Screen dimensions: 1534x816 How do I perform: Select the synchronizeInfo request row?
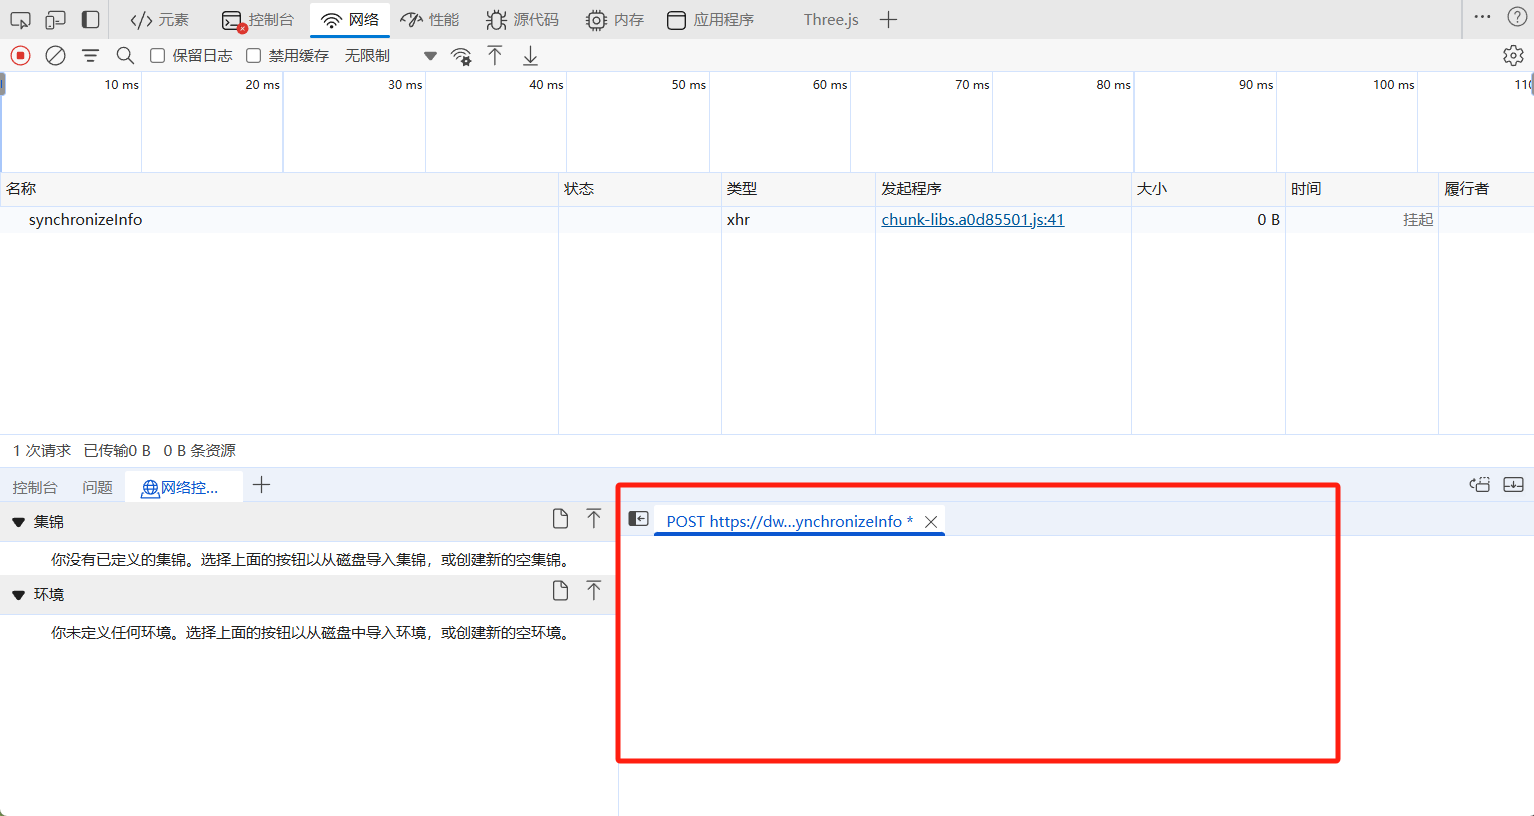85,220
